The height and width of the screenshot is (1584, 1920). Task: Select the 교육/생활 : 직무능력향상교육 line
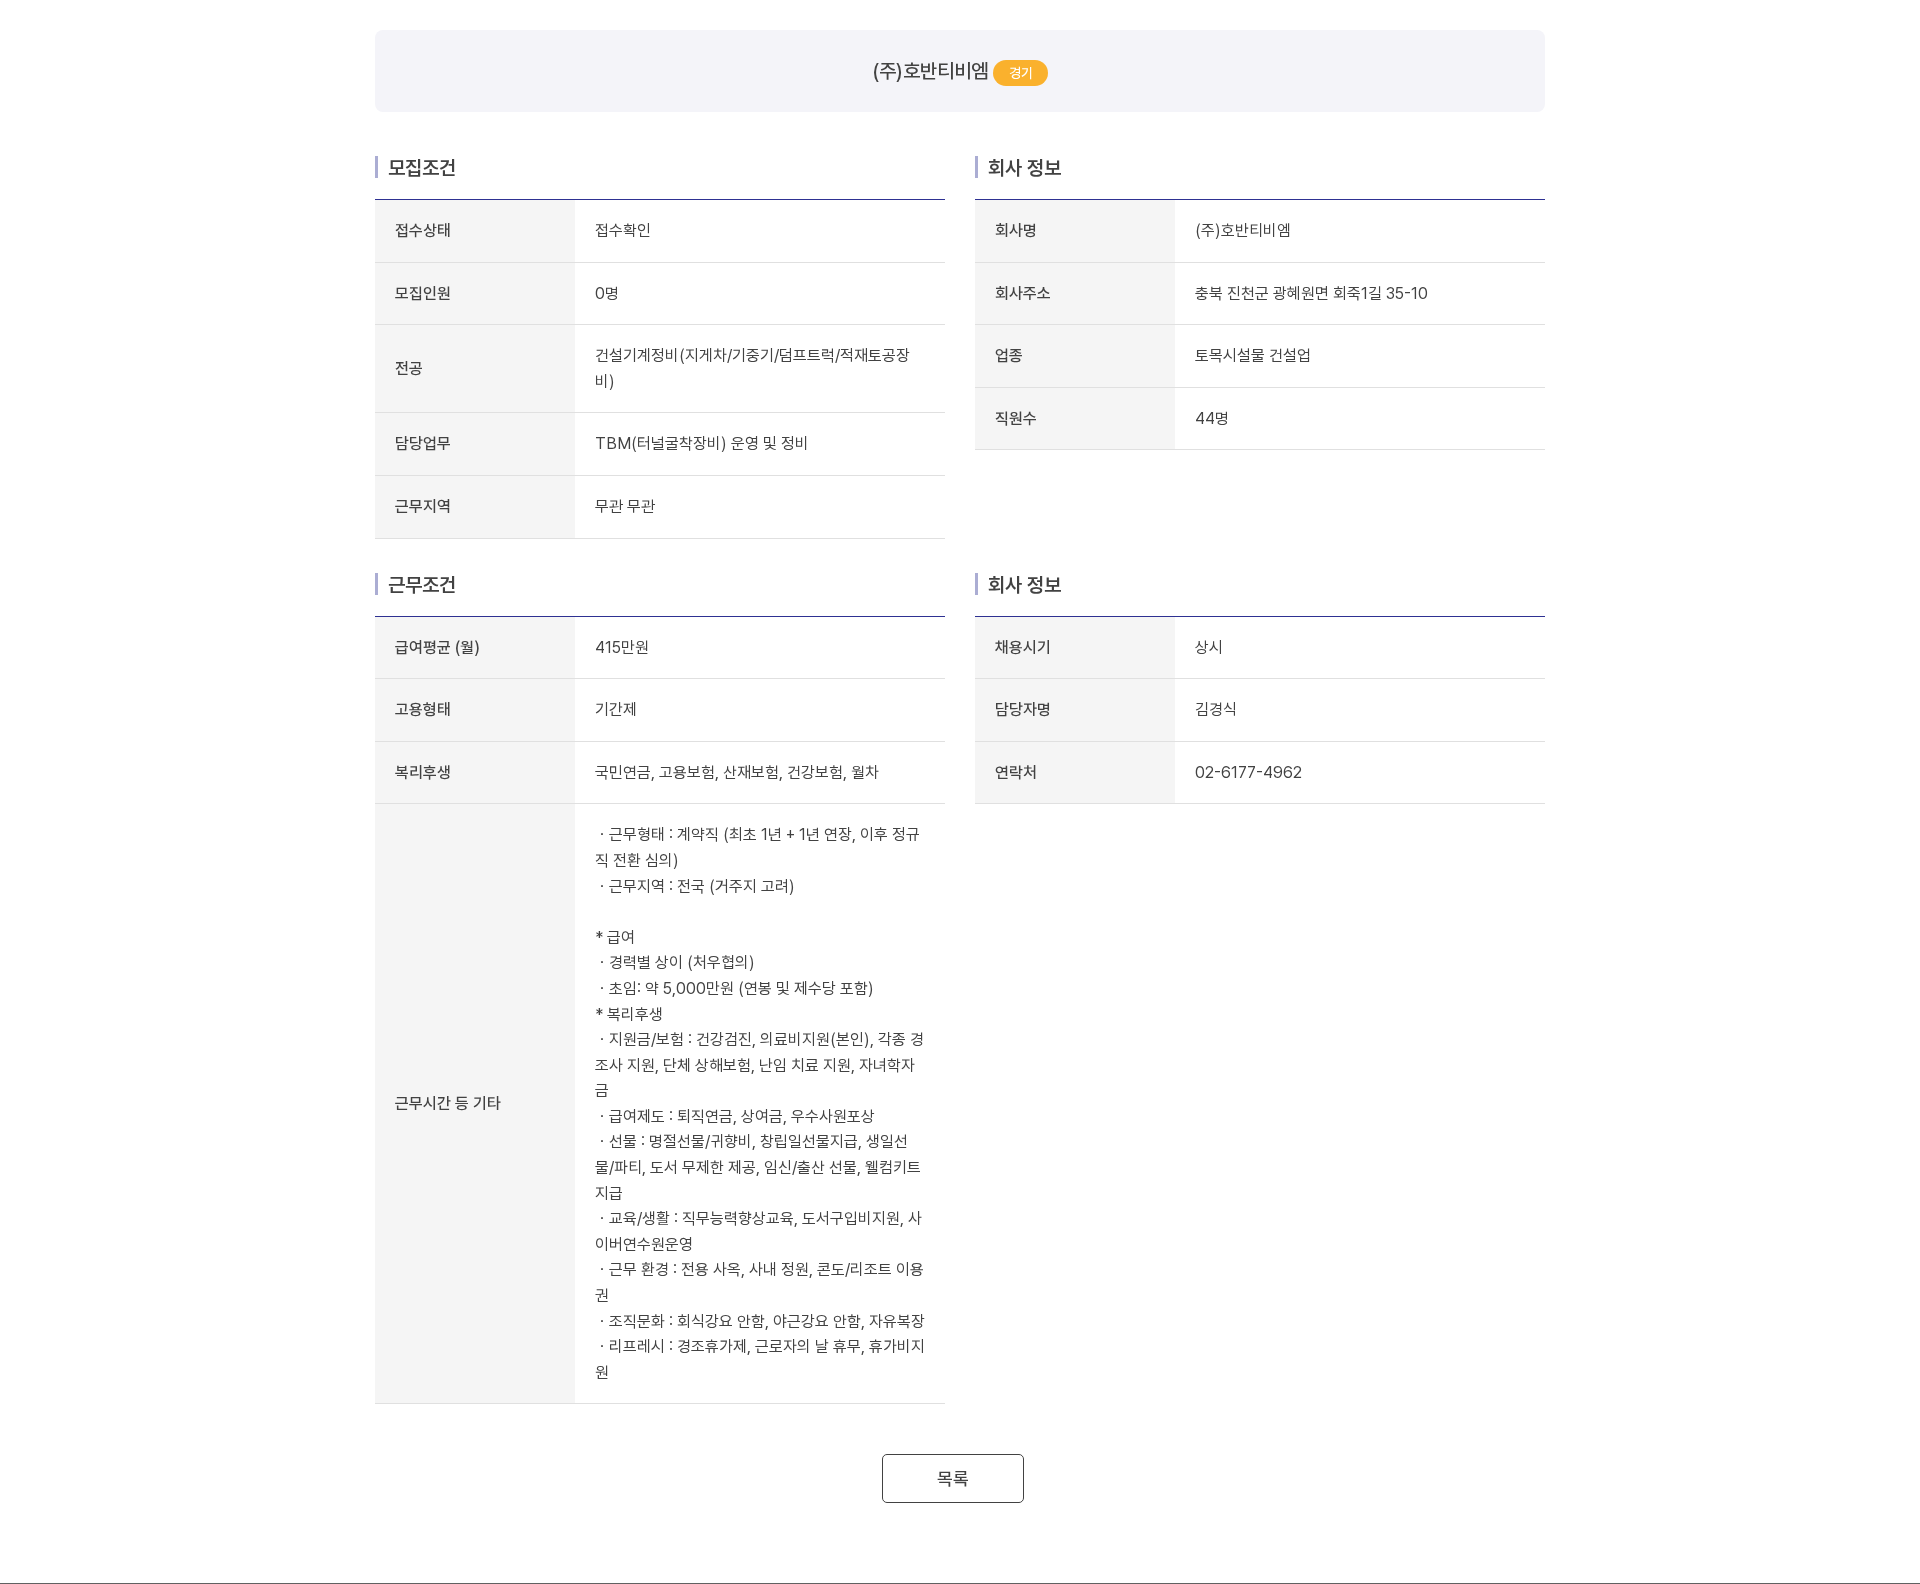coord(759,1232)
